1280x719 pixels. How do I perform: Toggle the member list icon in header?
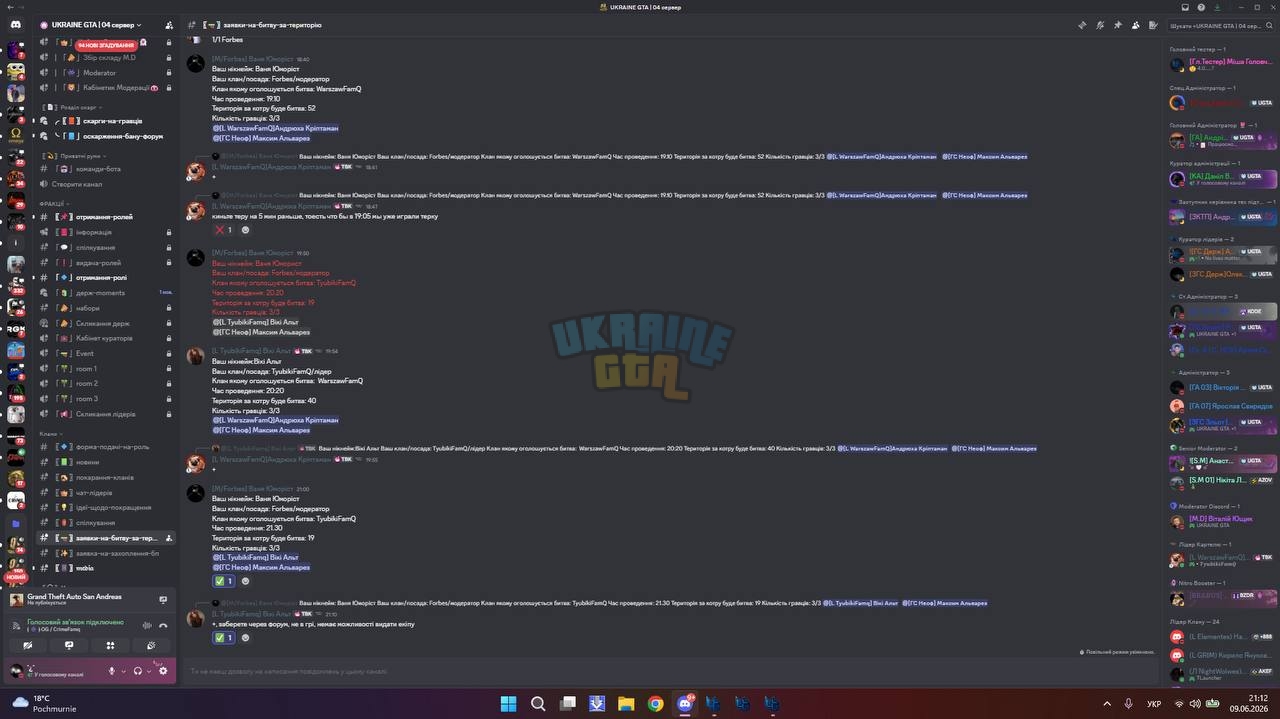tap(1136, 25)
